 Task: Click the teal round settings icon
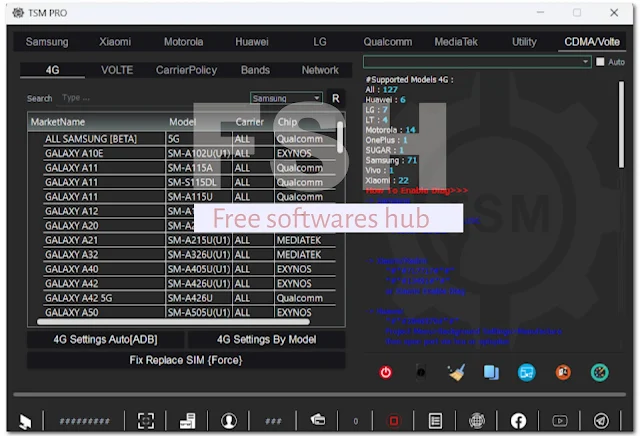(599, 372)
